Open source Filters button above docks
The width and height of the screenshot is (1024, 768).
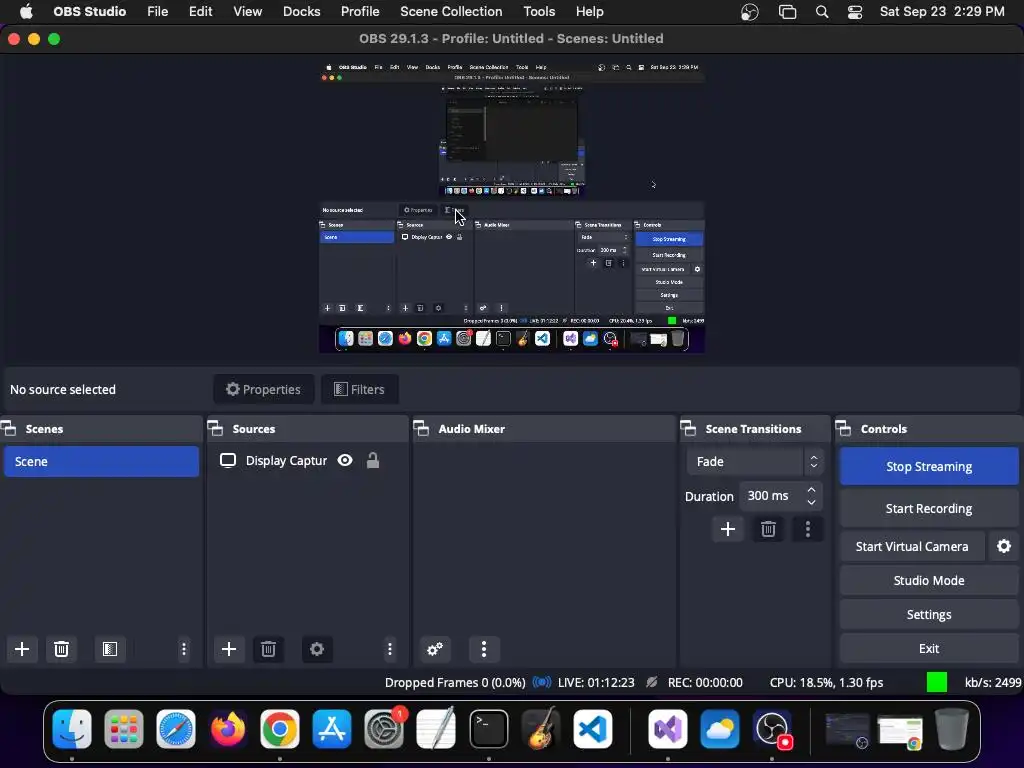tap(359, 389)
